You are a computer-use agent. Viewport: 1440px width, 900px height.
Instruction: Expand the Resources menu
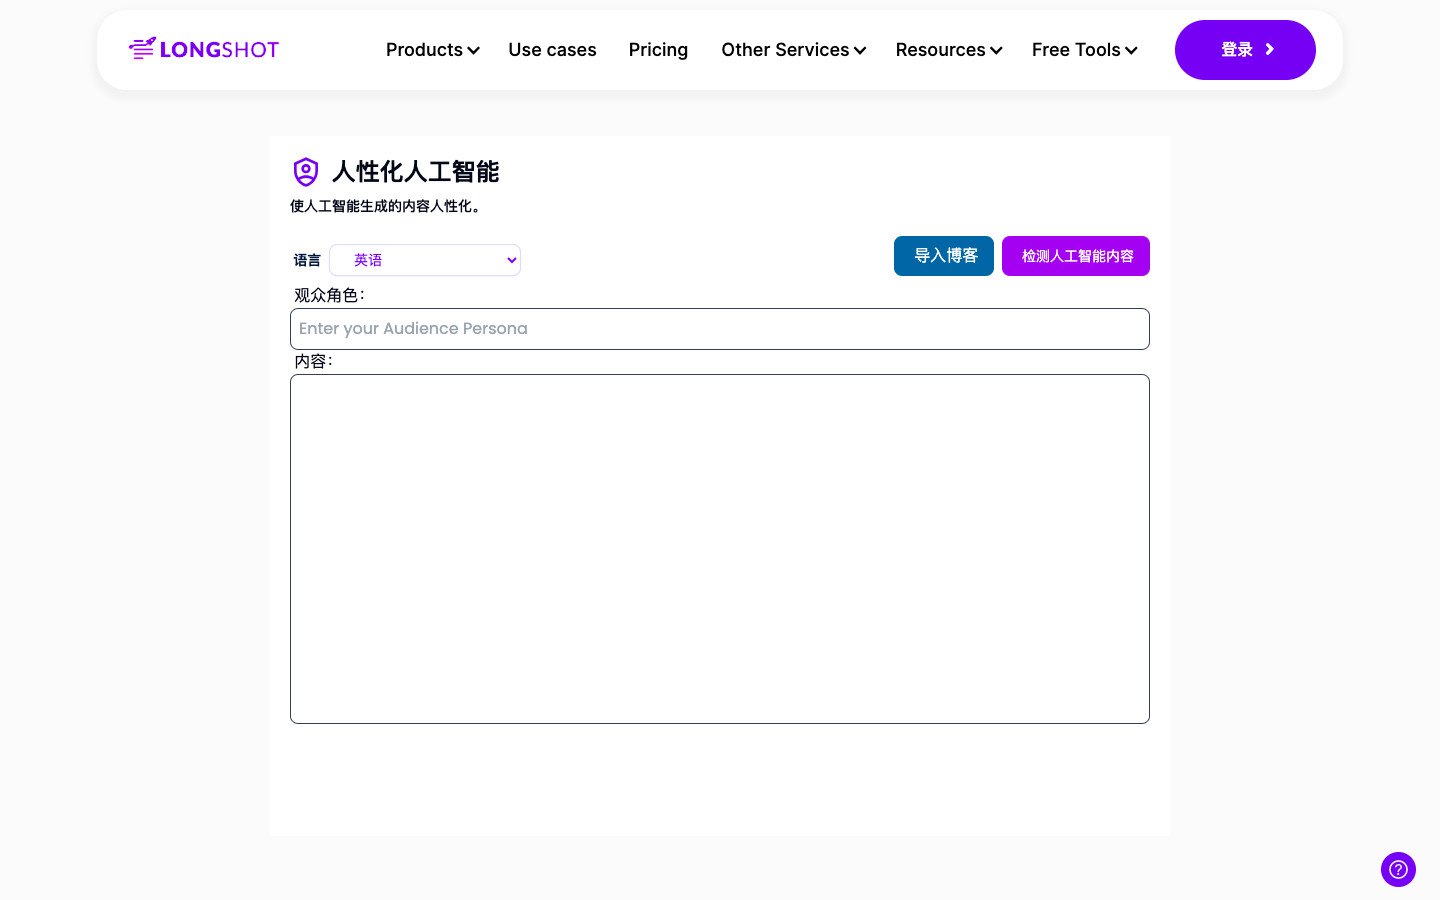point(940,50)
